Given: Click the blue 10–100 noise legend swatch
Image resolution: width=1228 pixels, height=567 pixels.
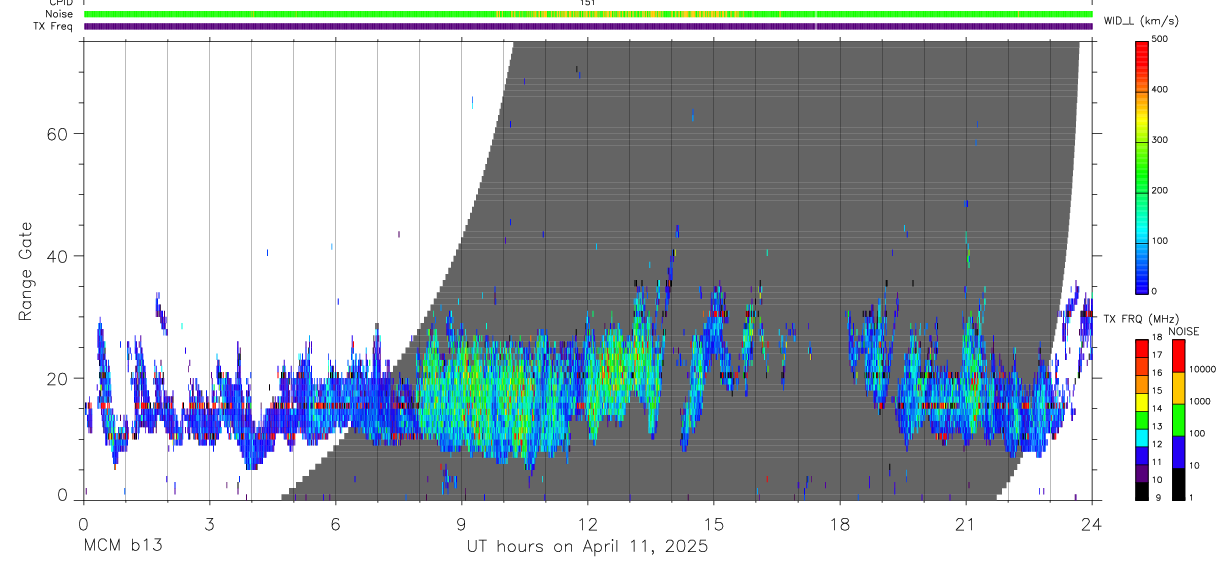Looking at the screenshot, I should [1177, 451].
